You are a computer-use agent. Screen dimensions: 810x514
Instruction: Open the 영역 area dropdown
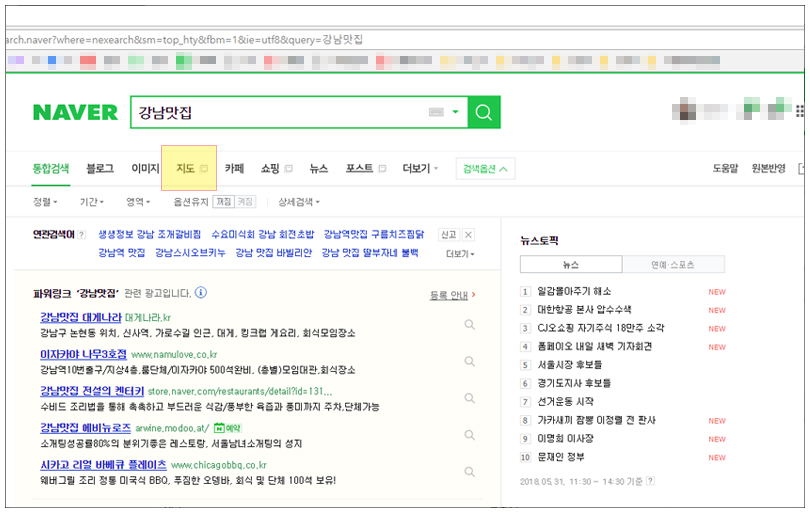[138, 201]
